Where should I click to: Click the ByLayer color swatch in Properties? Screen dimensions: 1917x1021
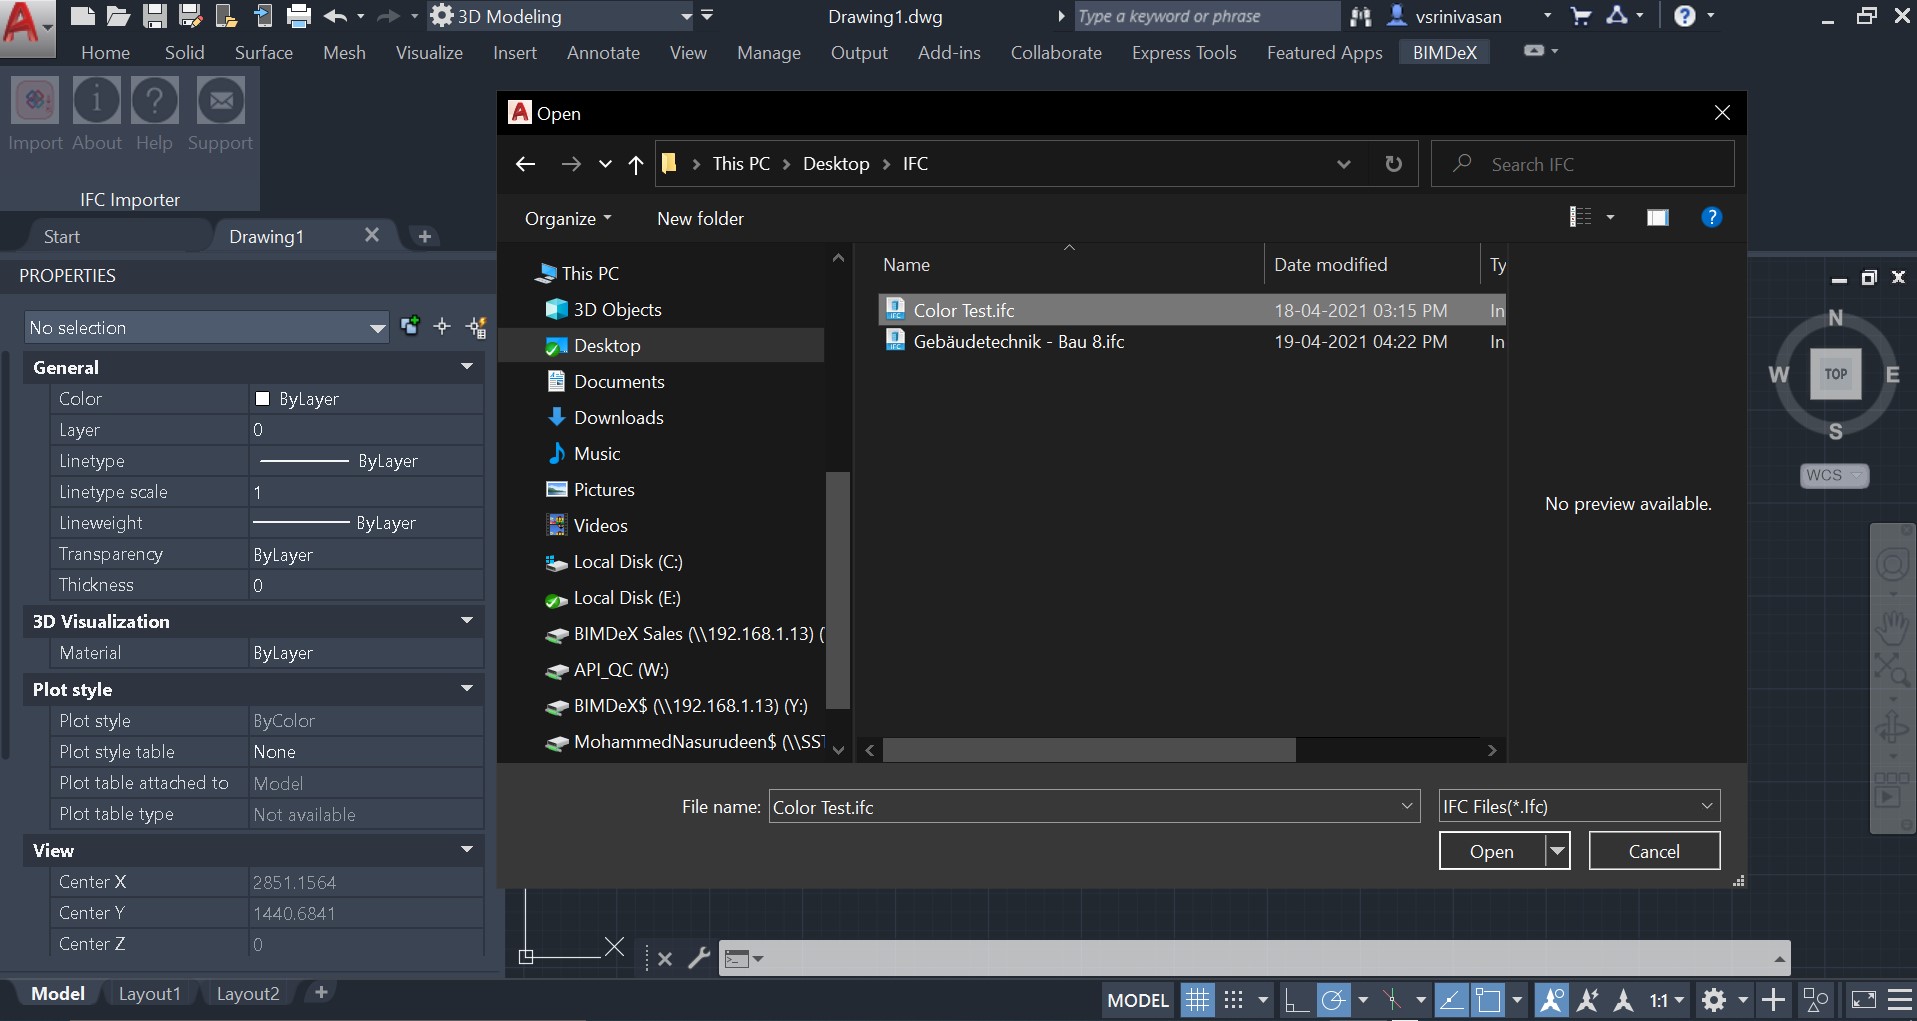click(263, 399)
